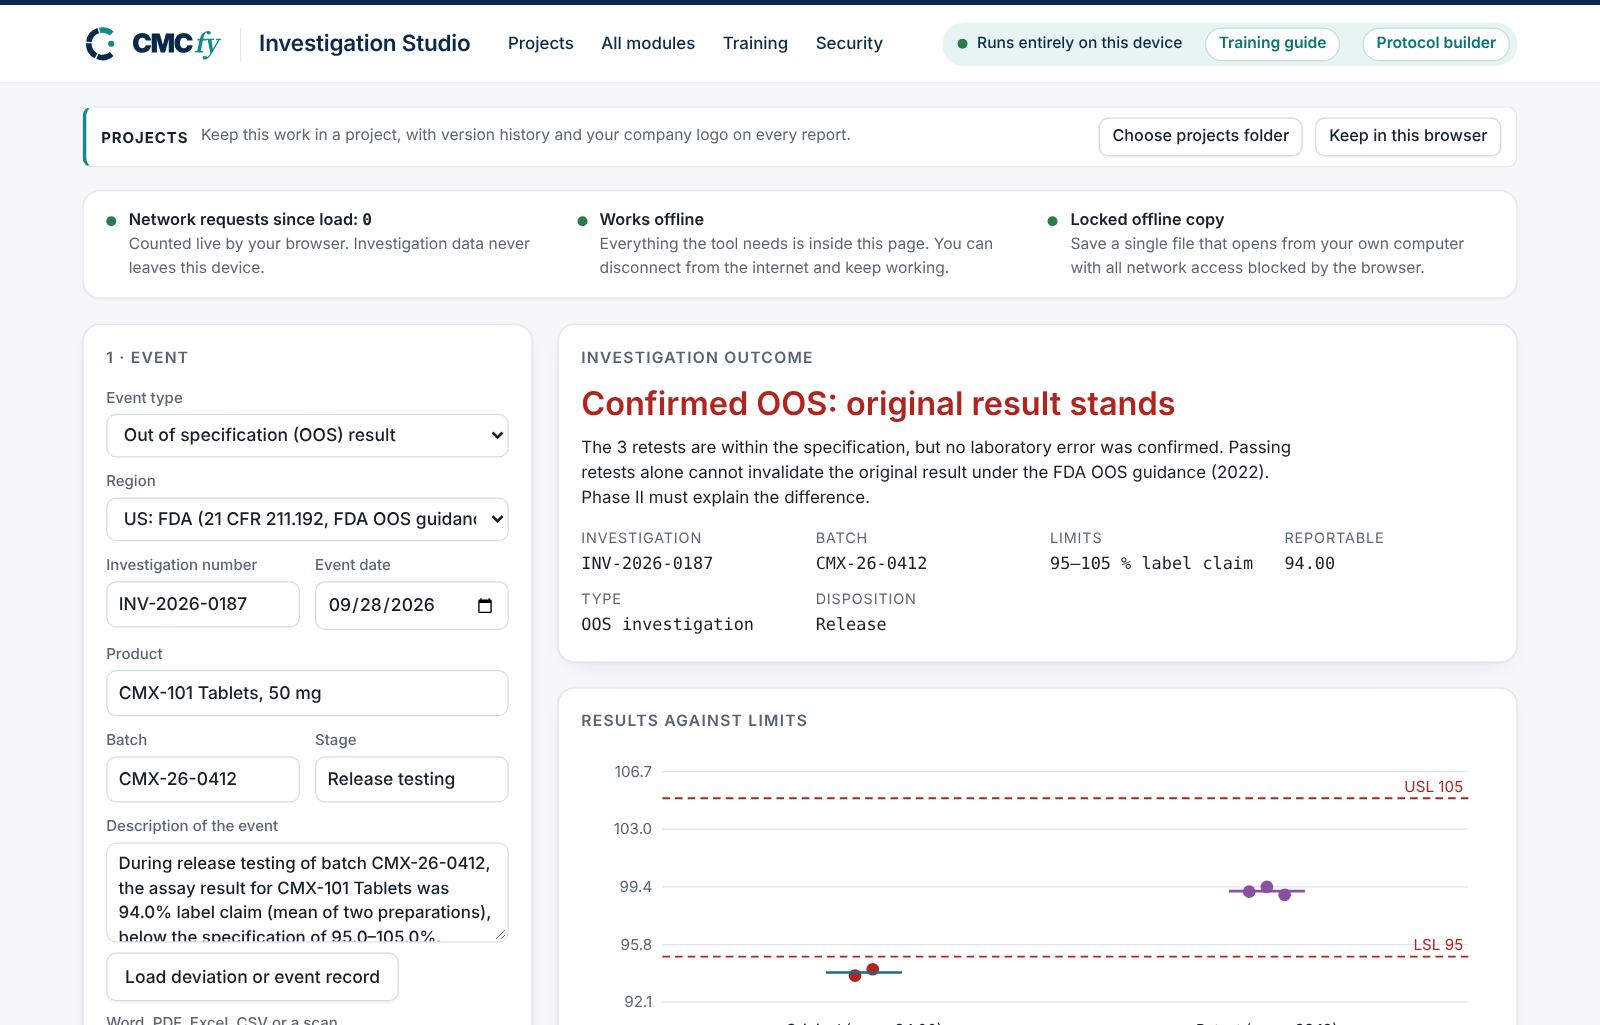Click the Investigation Studio title

click(x=364, y=43)
